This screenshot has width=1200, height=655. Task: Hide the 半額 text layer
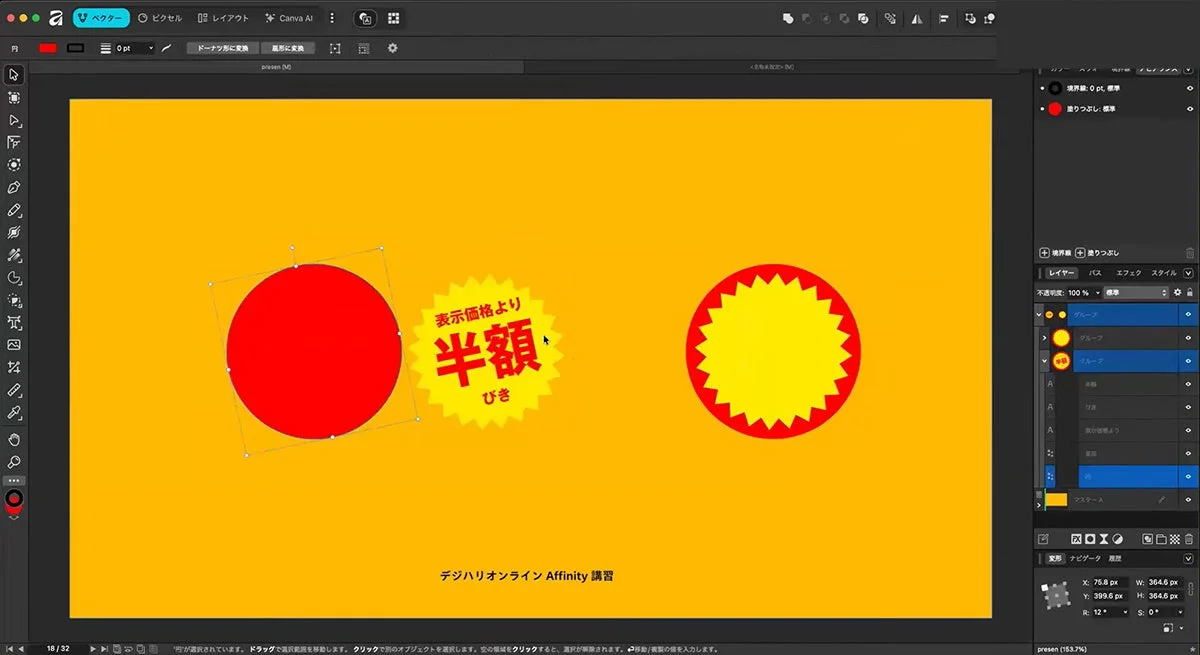point(1188,384)
